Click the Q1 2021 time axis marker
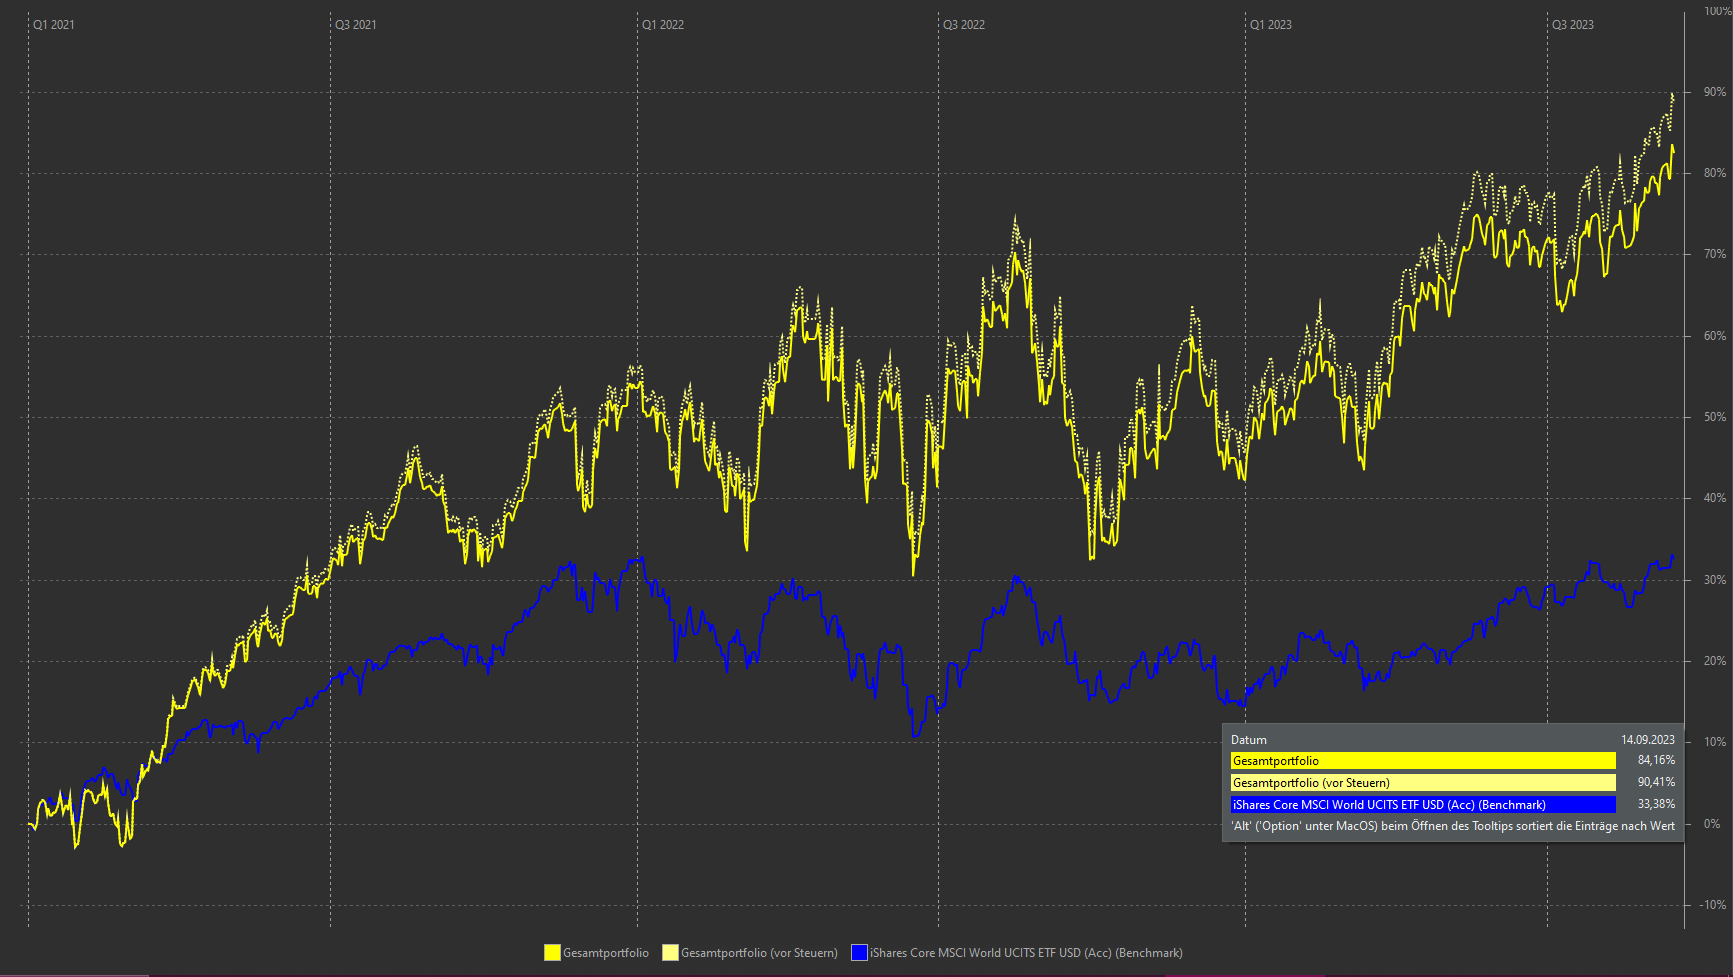This screenshot has width=1733, height=977. pyautogui.click(x=54, y=25)
